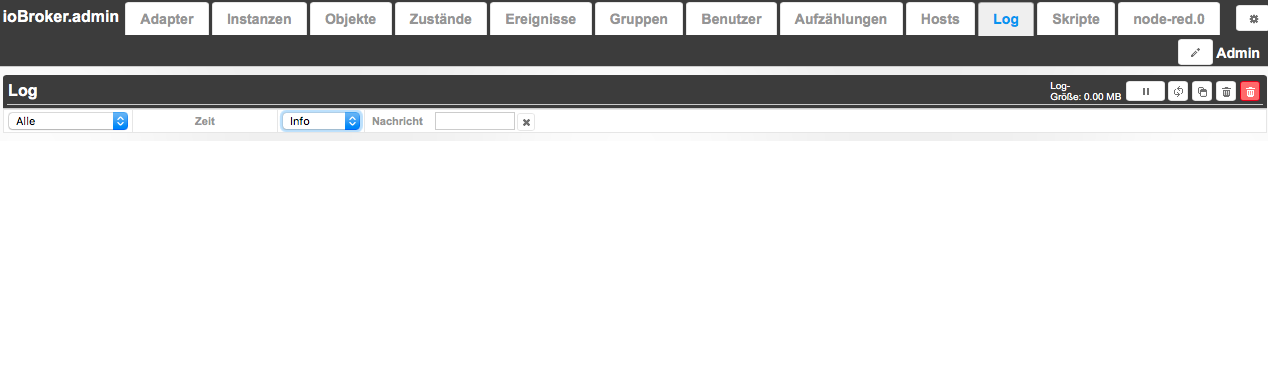Focus the Nachricht filter text field
1268x389 pixels.
tap(474, 121)
